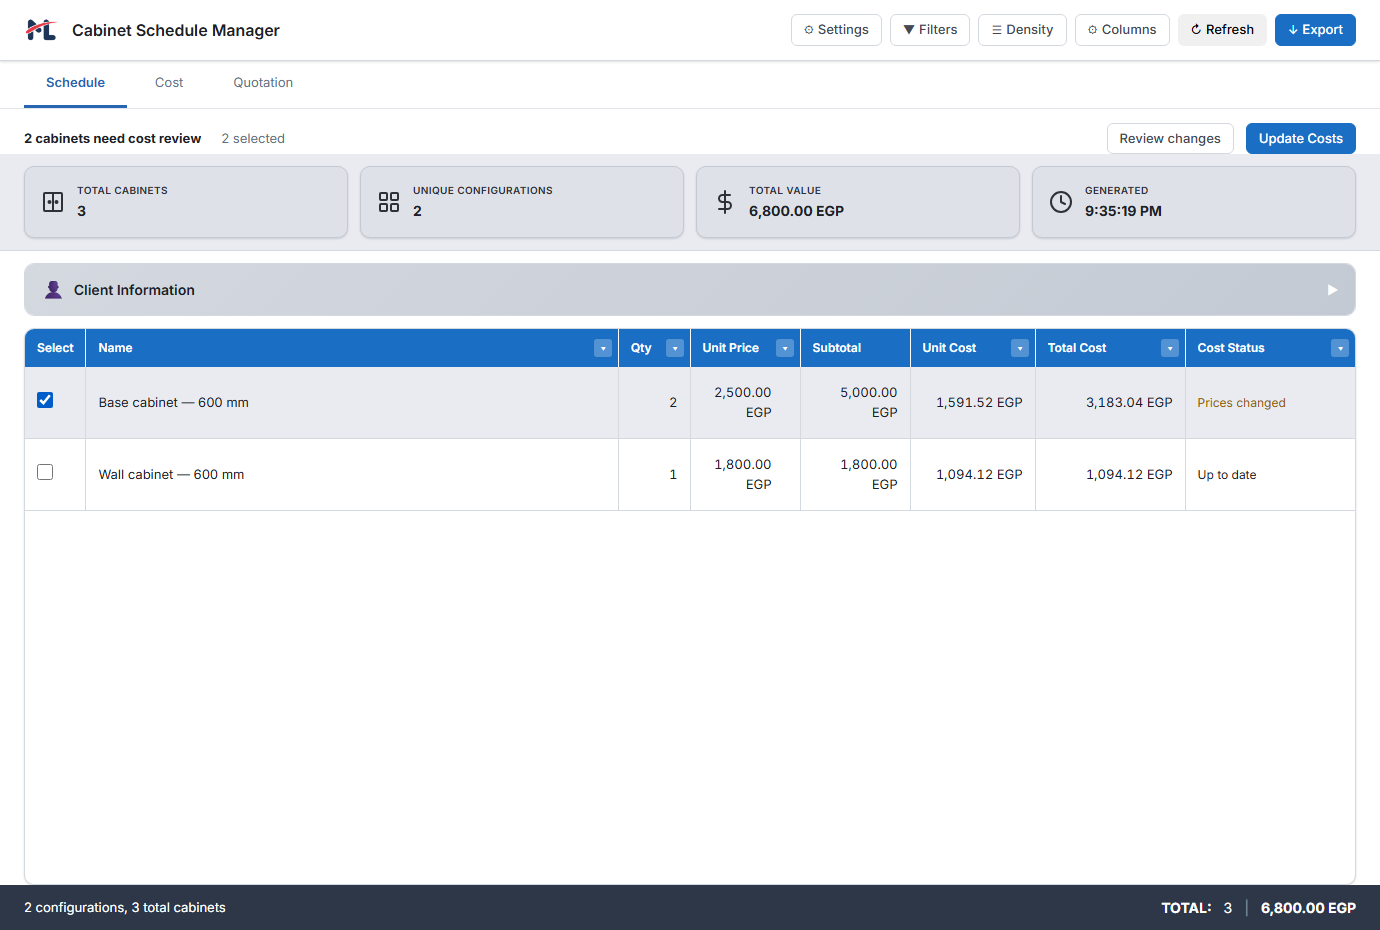The height and width of the screenshot is (930, 1380).
Task: Open the Columns chooser
Action: click(x=1122, y=30)
